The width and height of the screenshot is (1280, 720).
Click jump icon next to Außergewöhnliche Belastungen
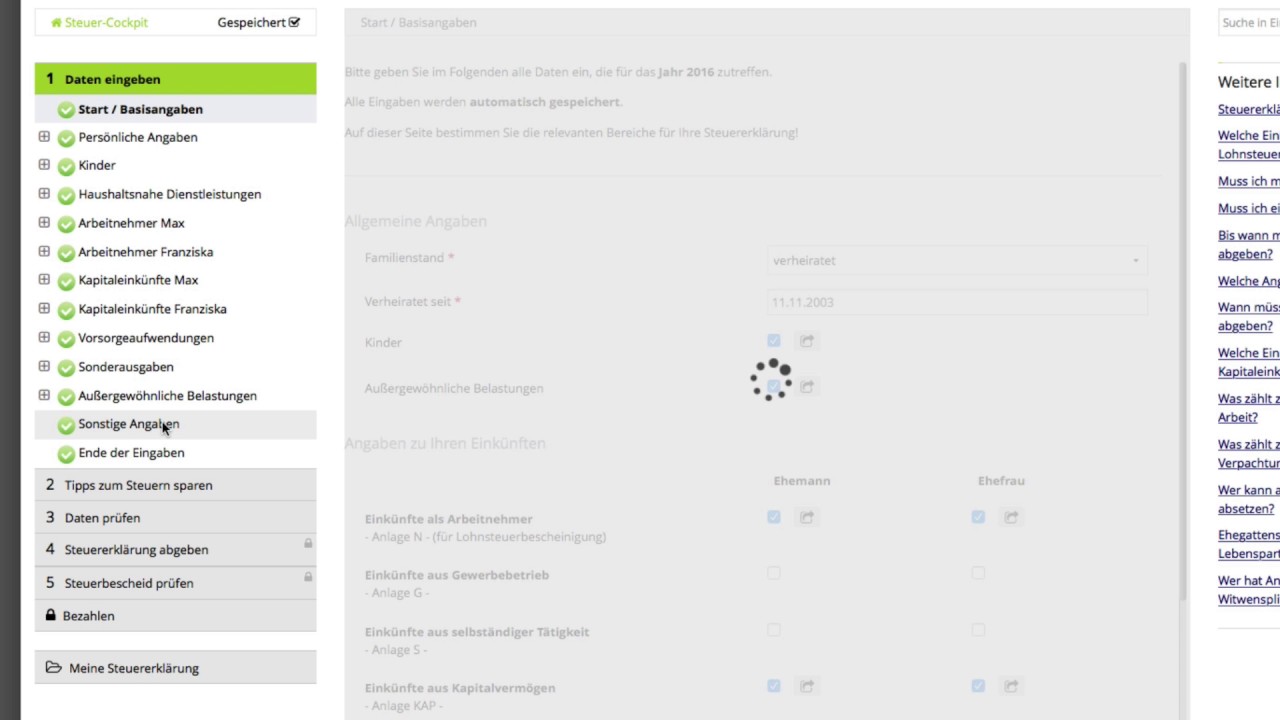click(807, 386)
